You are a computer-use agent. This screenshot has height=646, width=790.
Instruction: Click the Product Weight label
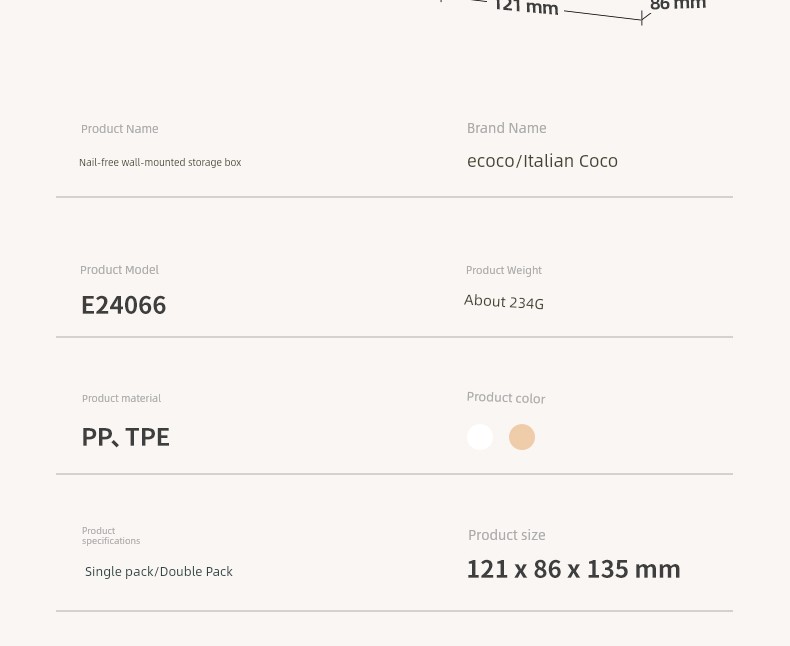[504, 270]
